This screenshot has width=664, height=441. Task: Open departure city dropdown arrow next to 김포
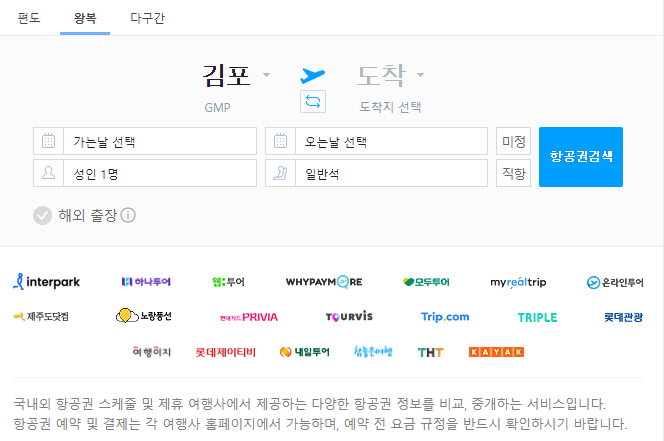click(266, 75)
